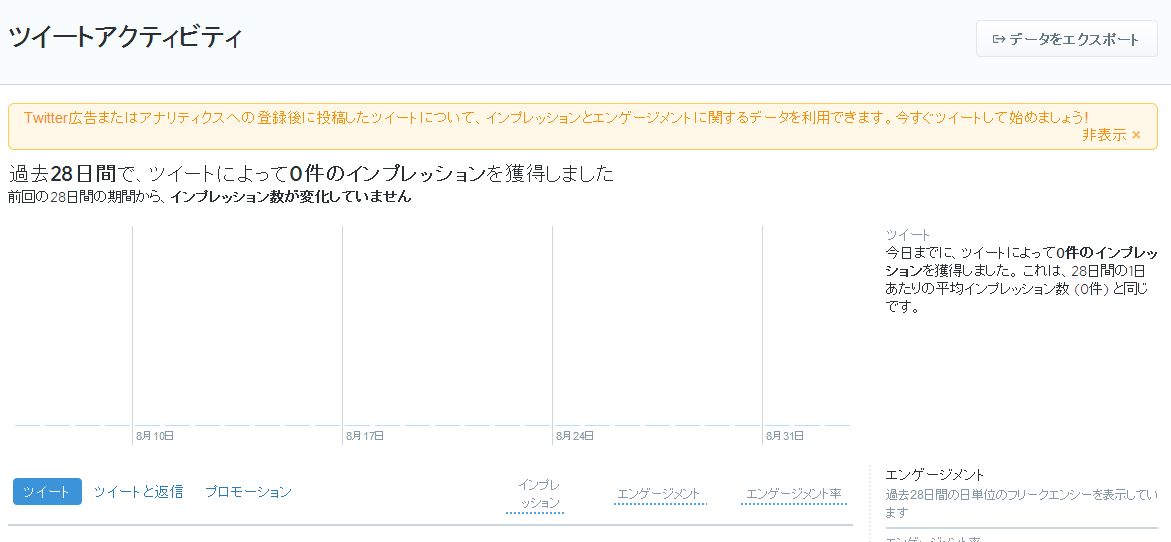Click the 過去28日間の日単位 frequency description
Screen dimensions: 1171x542
tap(1021, 503)
